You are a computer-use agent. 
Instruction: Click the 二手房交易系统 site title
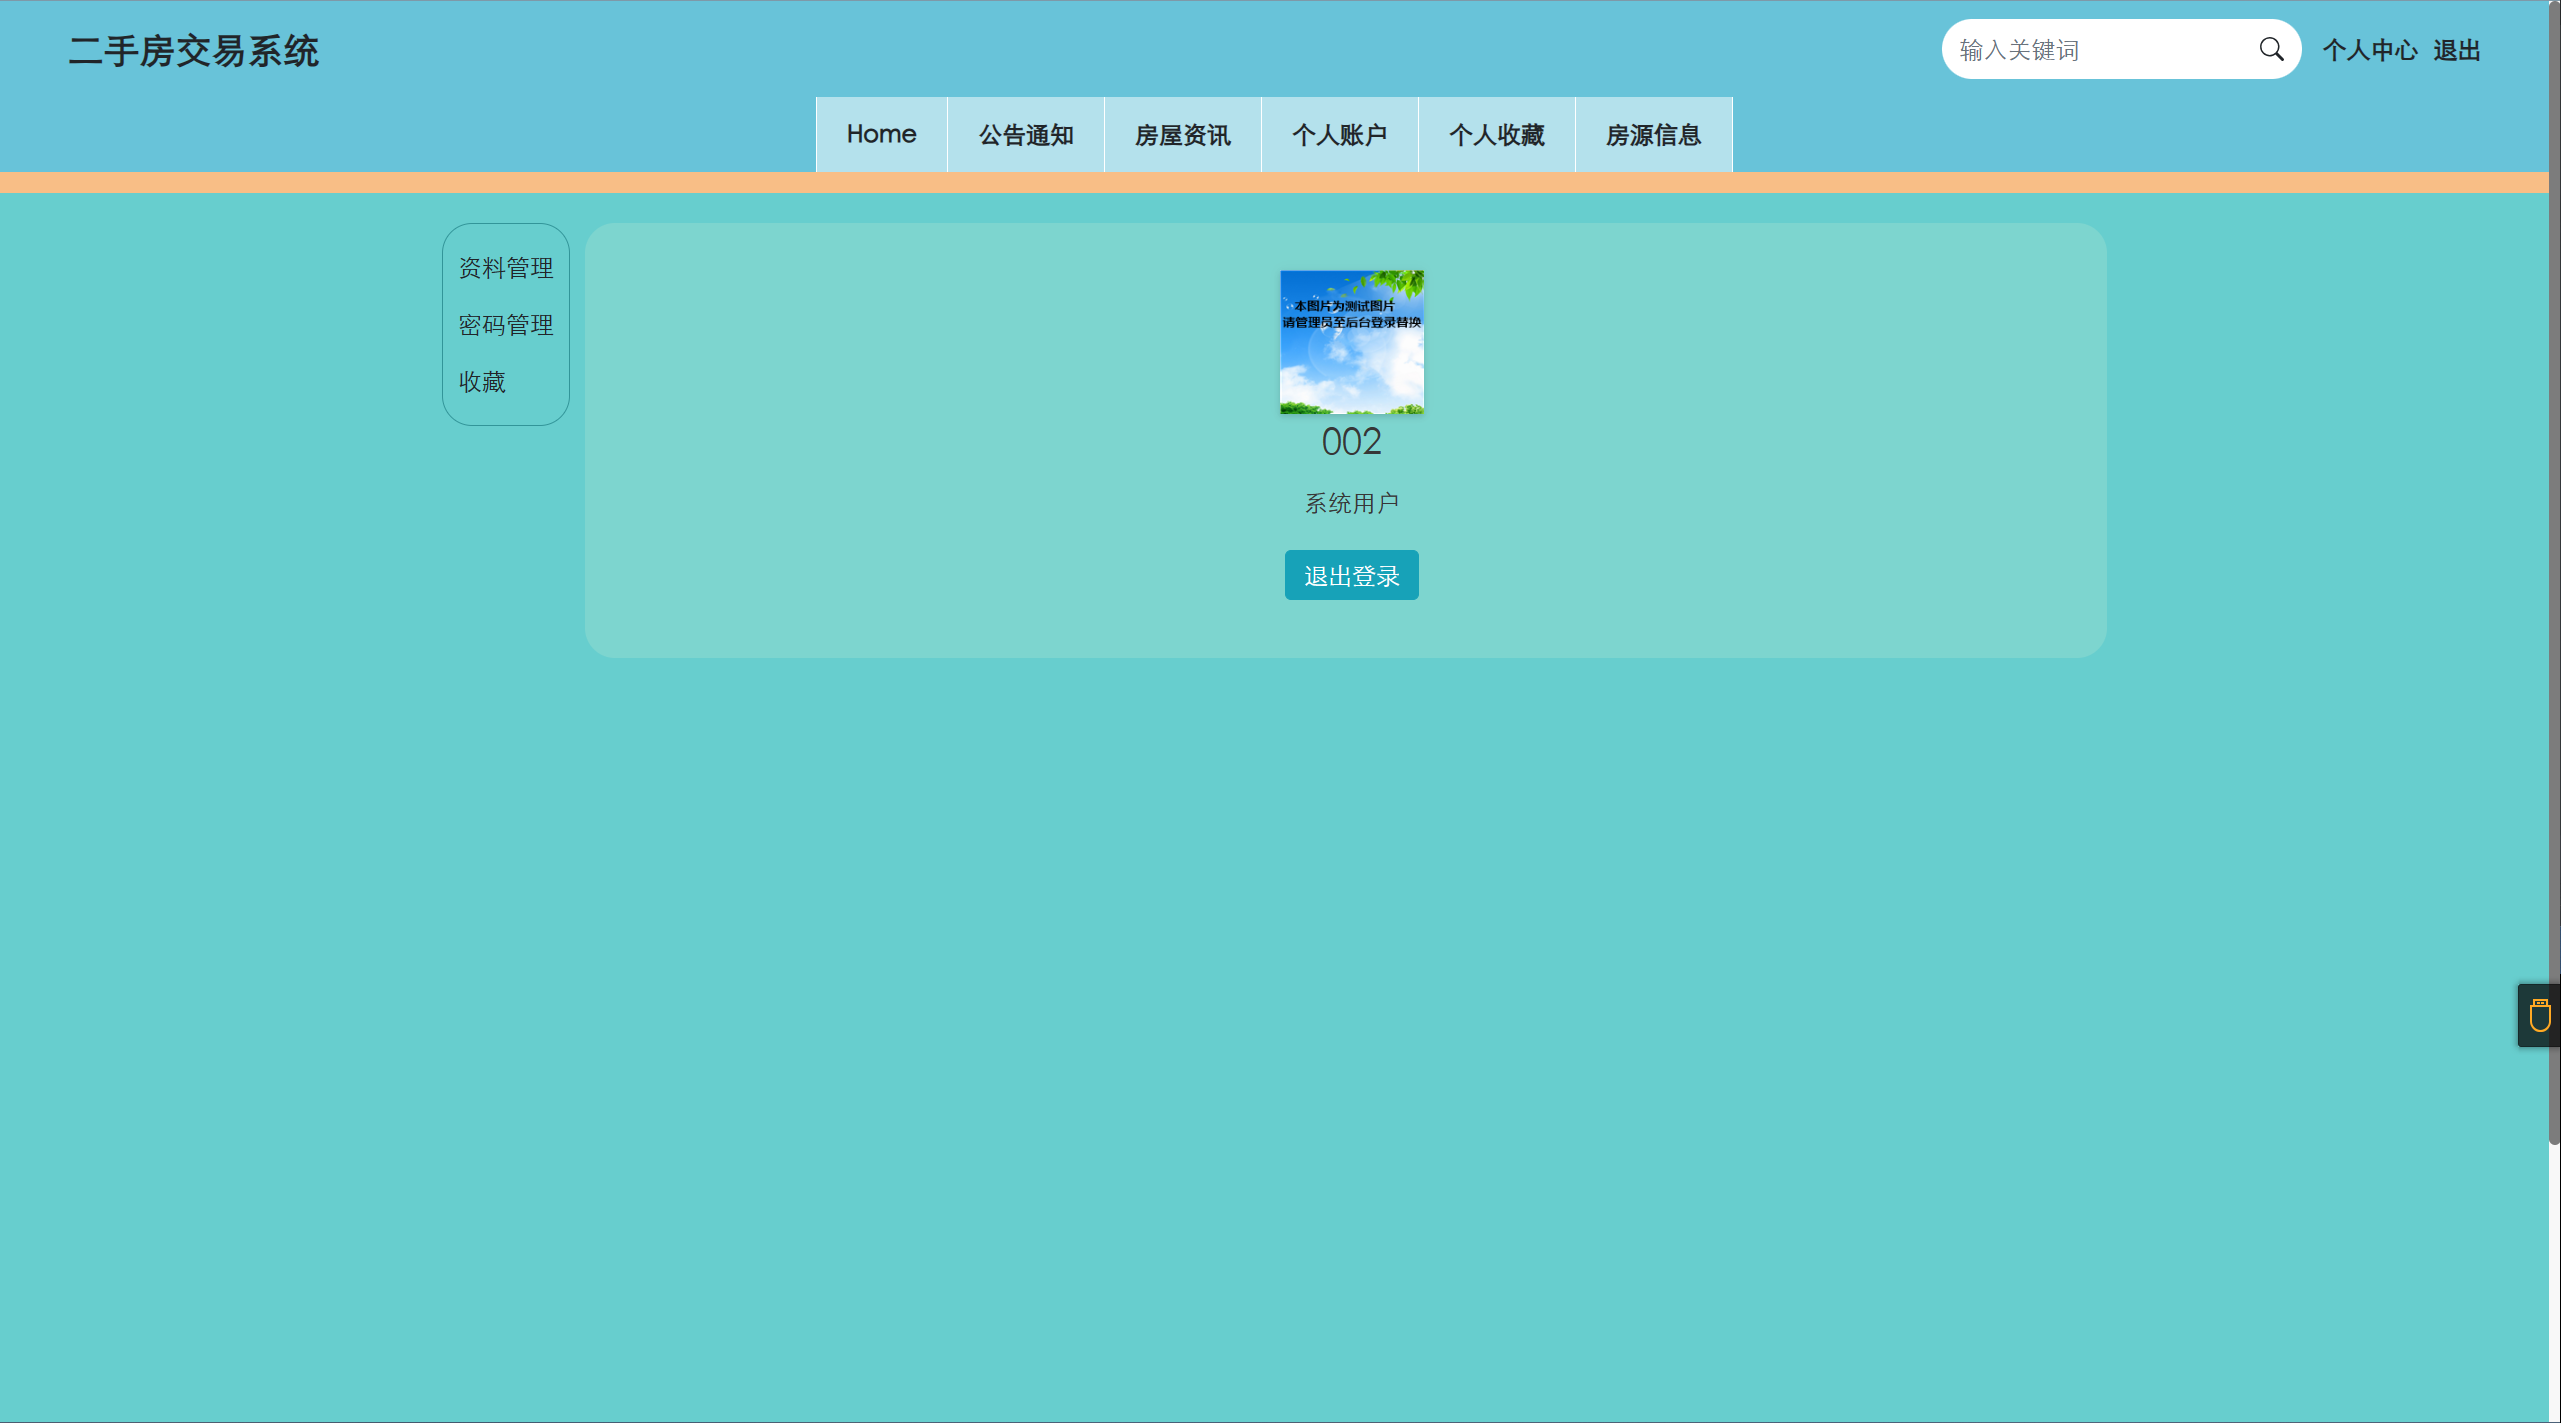[x=194, y=51]
